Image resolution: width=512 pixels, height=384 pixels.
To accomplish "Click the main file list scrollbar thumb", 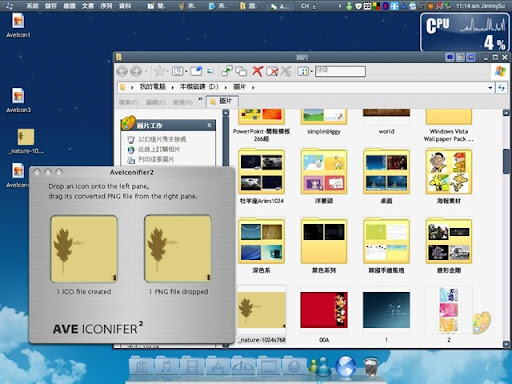I will click(506, 161).
